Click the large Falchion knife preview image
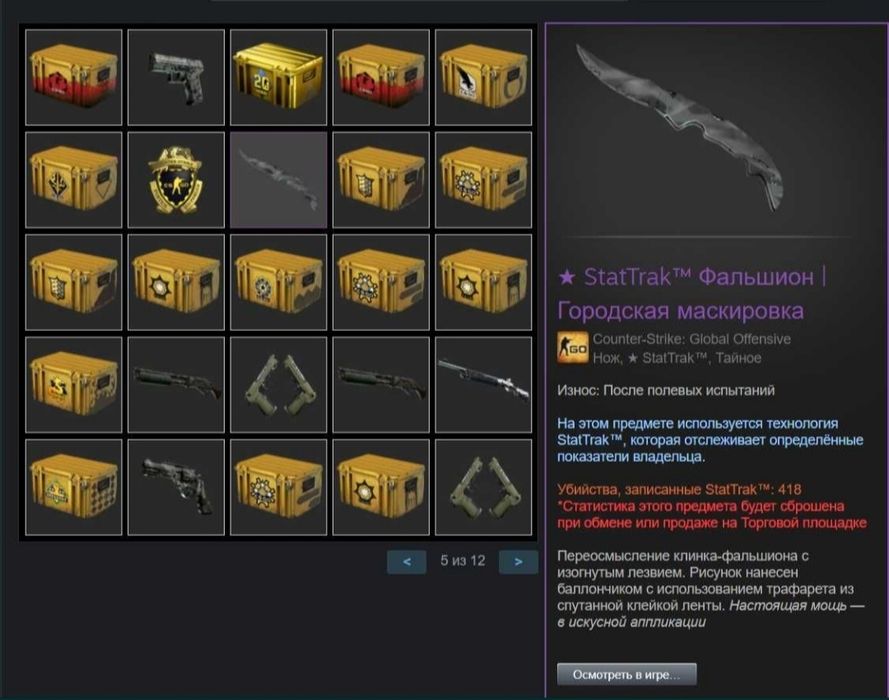The image size is (889, 700). (x=680, y=128)
